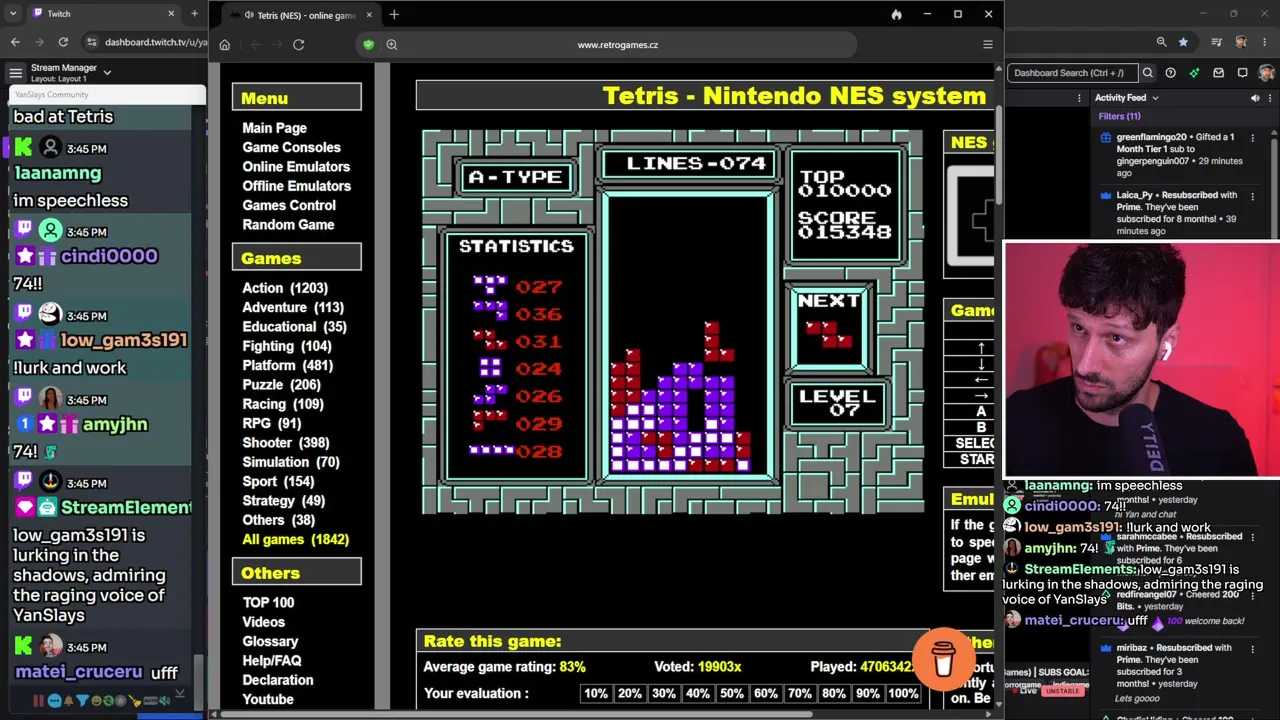Open the green sparkle icon in Twitch header
Image resolution: width=1280 pixels, height=720 pixels.
click(x=1194, y=72)
